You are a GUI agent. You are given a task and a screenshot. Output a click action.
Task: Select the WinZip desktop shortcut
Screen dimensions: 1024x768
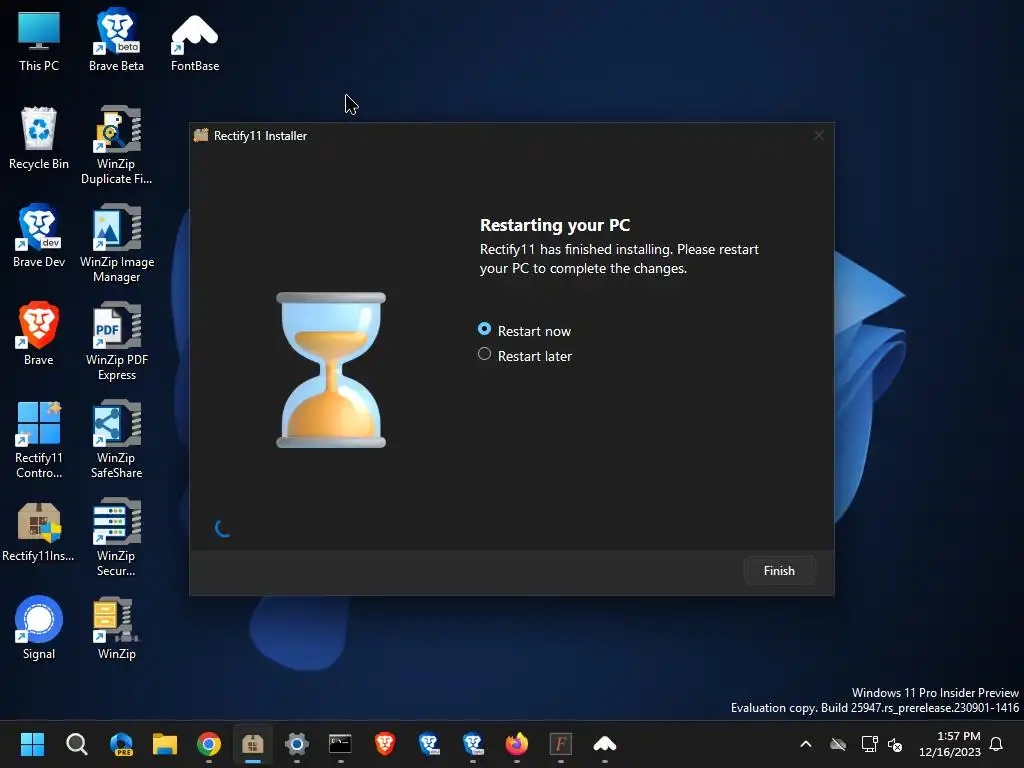click(116, 628)
